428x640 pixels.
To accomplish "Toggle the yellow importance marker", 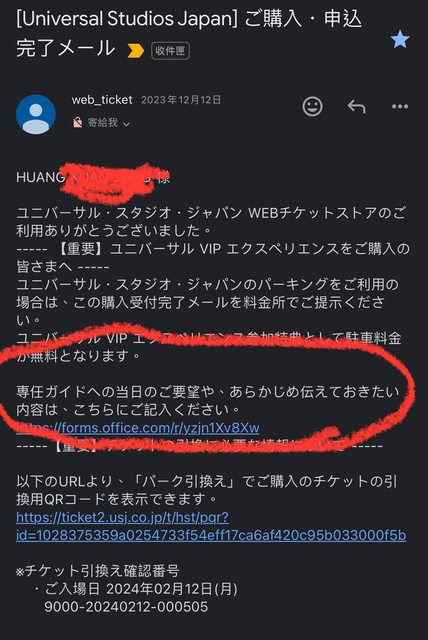I will point(135,51).
